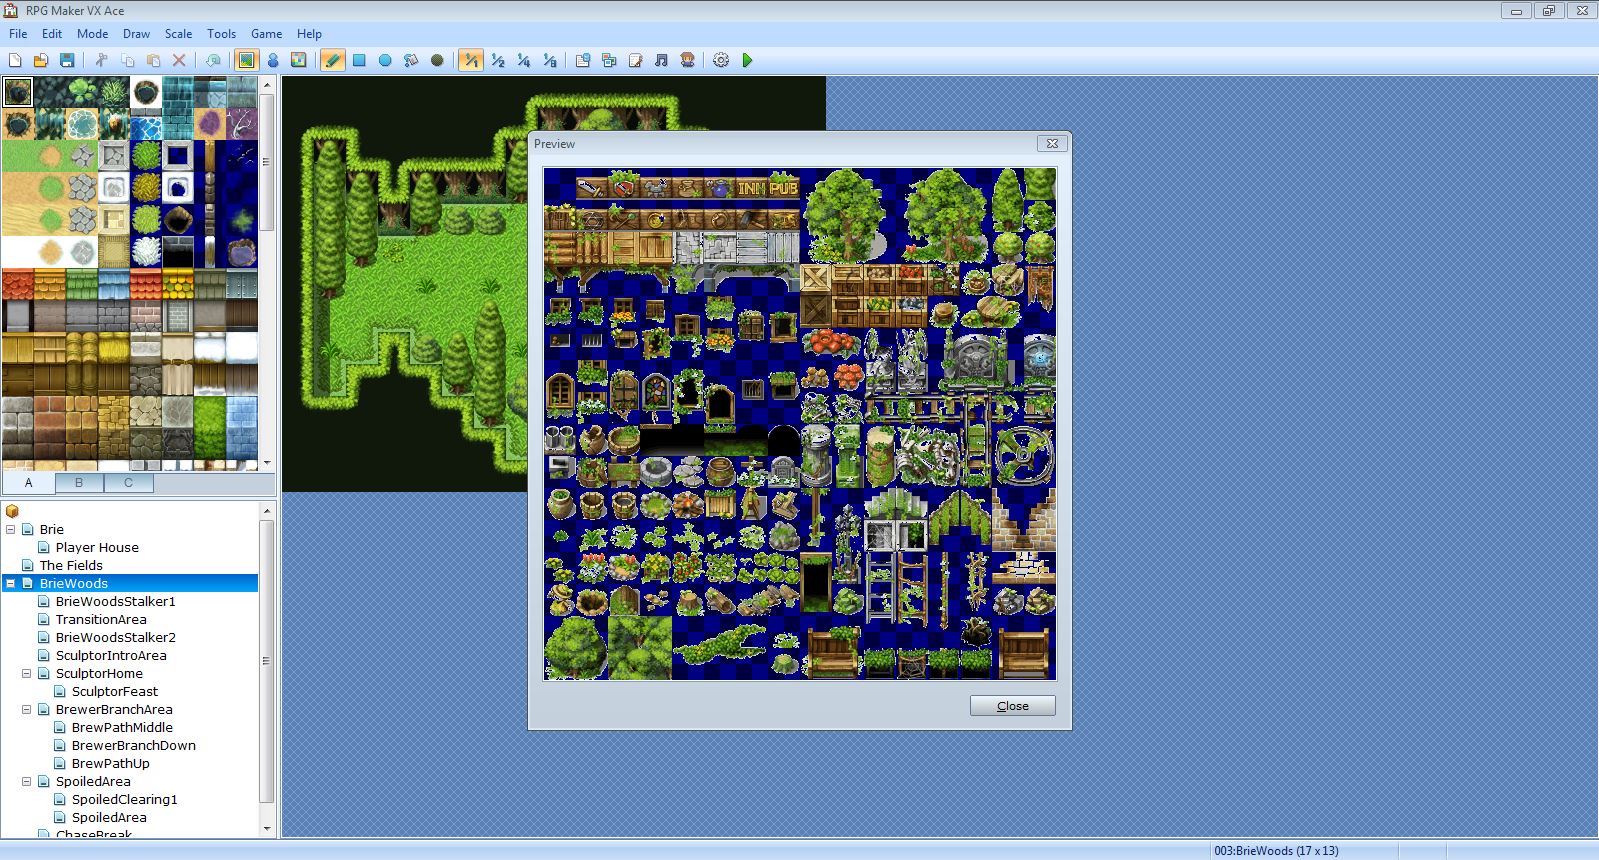Open the Help menu
Image resolution: width=1599 pixels, height=860 pixels.
(309, 33)
